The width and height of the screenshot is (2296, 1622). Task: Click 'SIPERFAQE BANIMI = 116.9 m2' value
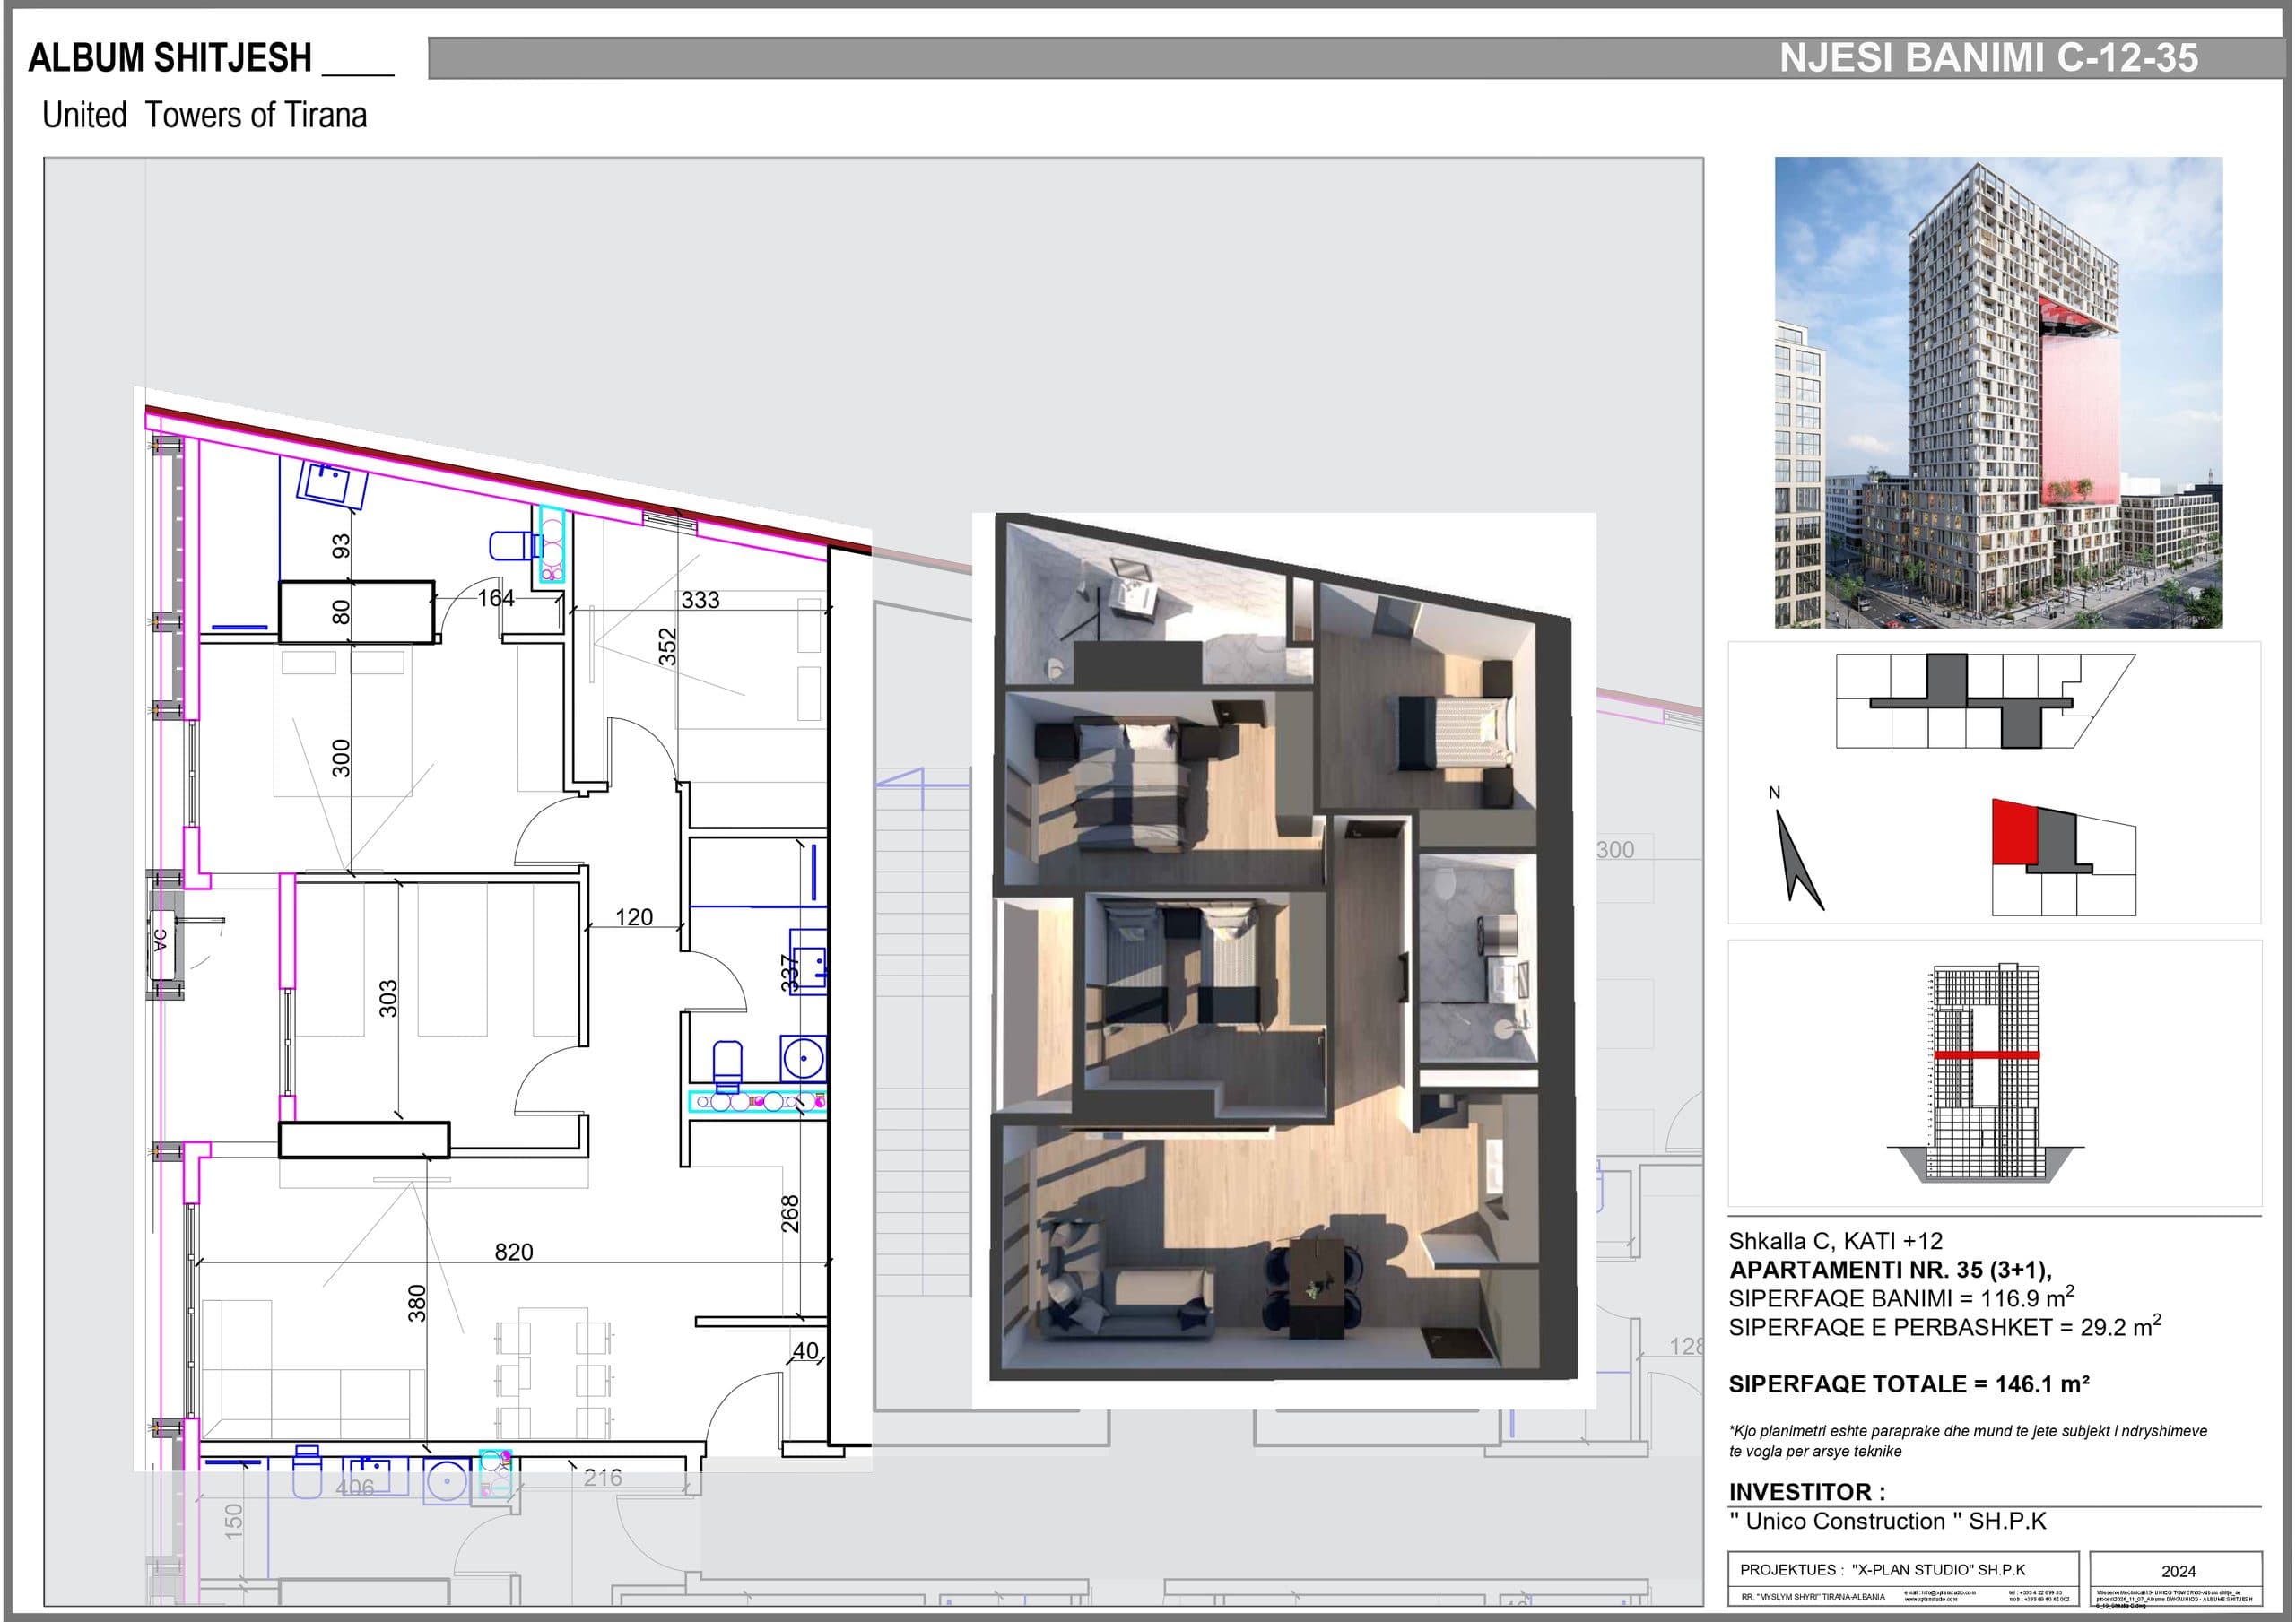pyautogui.click(x=1901, y=1298)
